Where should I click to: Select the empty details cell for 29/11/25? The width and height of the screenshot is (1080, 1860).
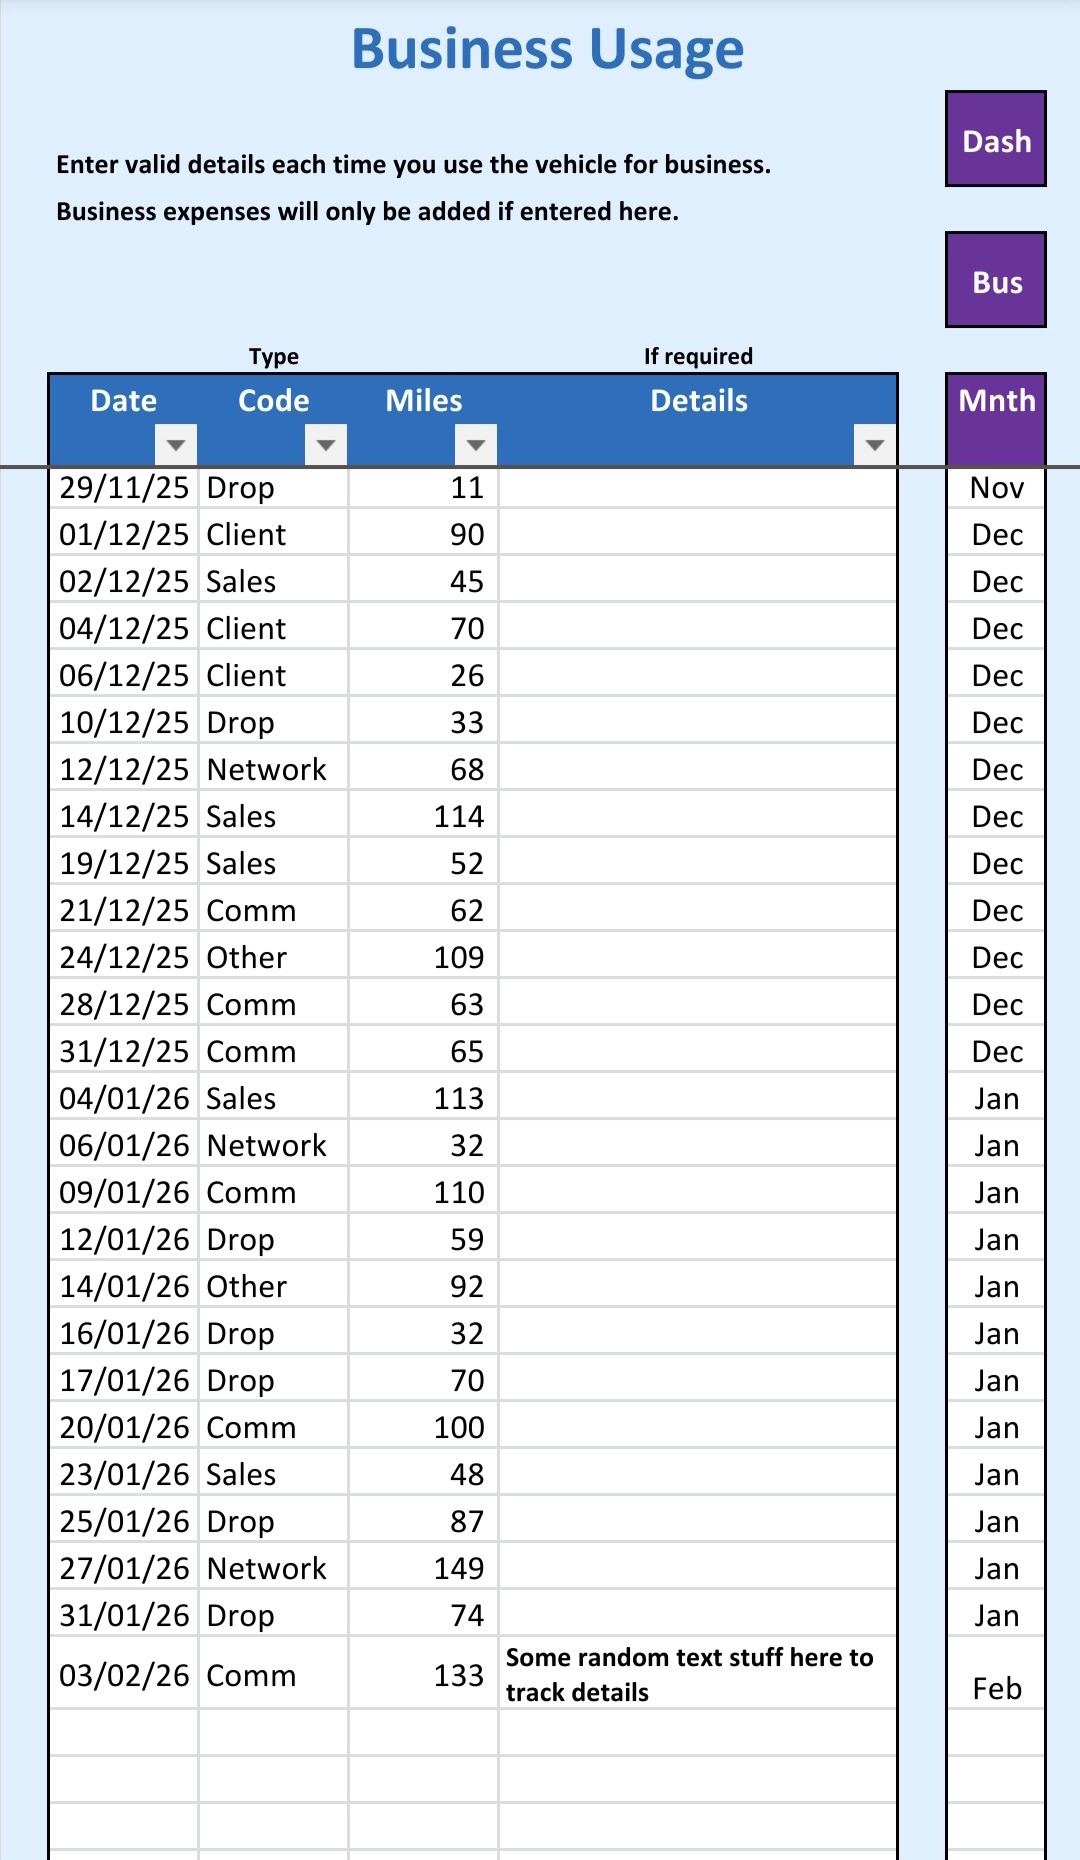point(697,488)
